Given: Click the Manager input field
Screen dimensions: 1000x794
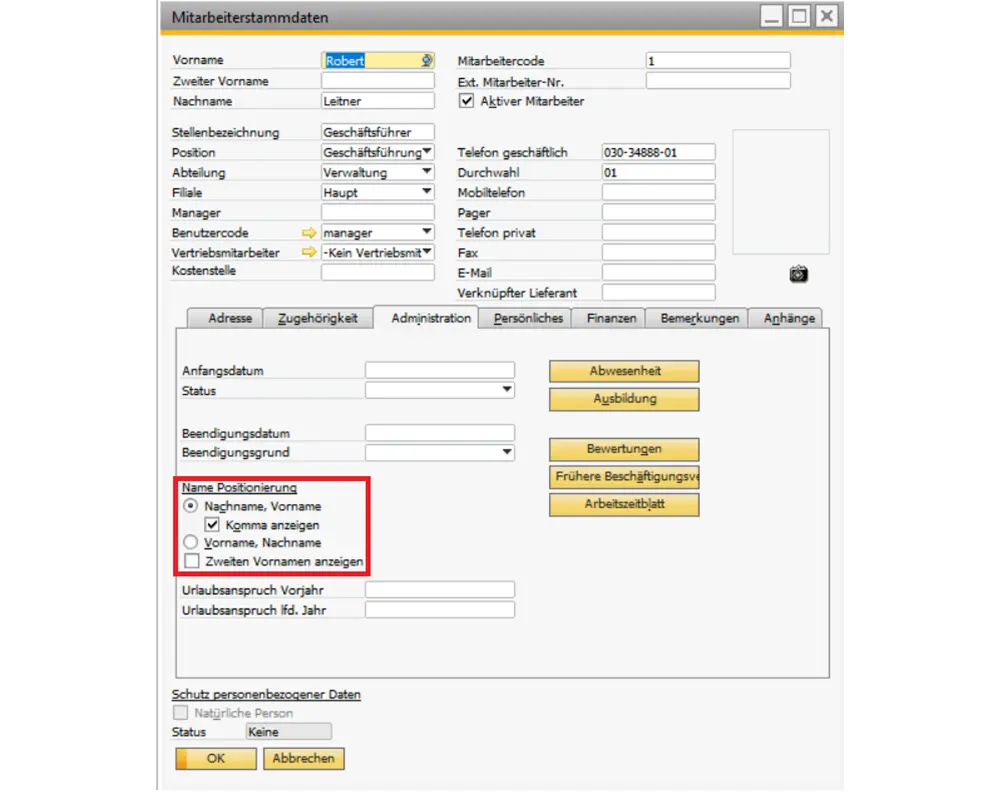Looking at the screenshot, I should [x=378, y=212].
